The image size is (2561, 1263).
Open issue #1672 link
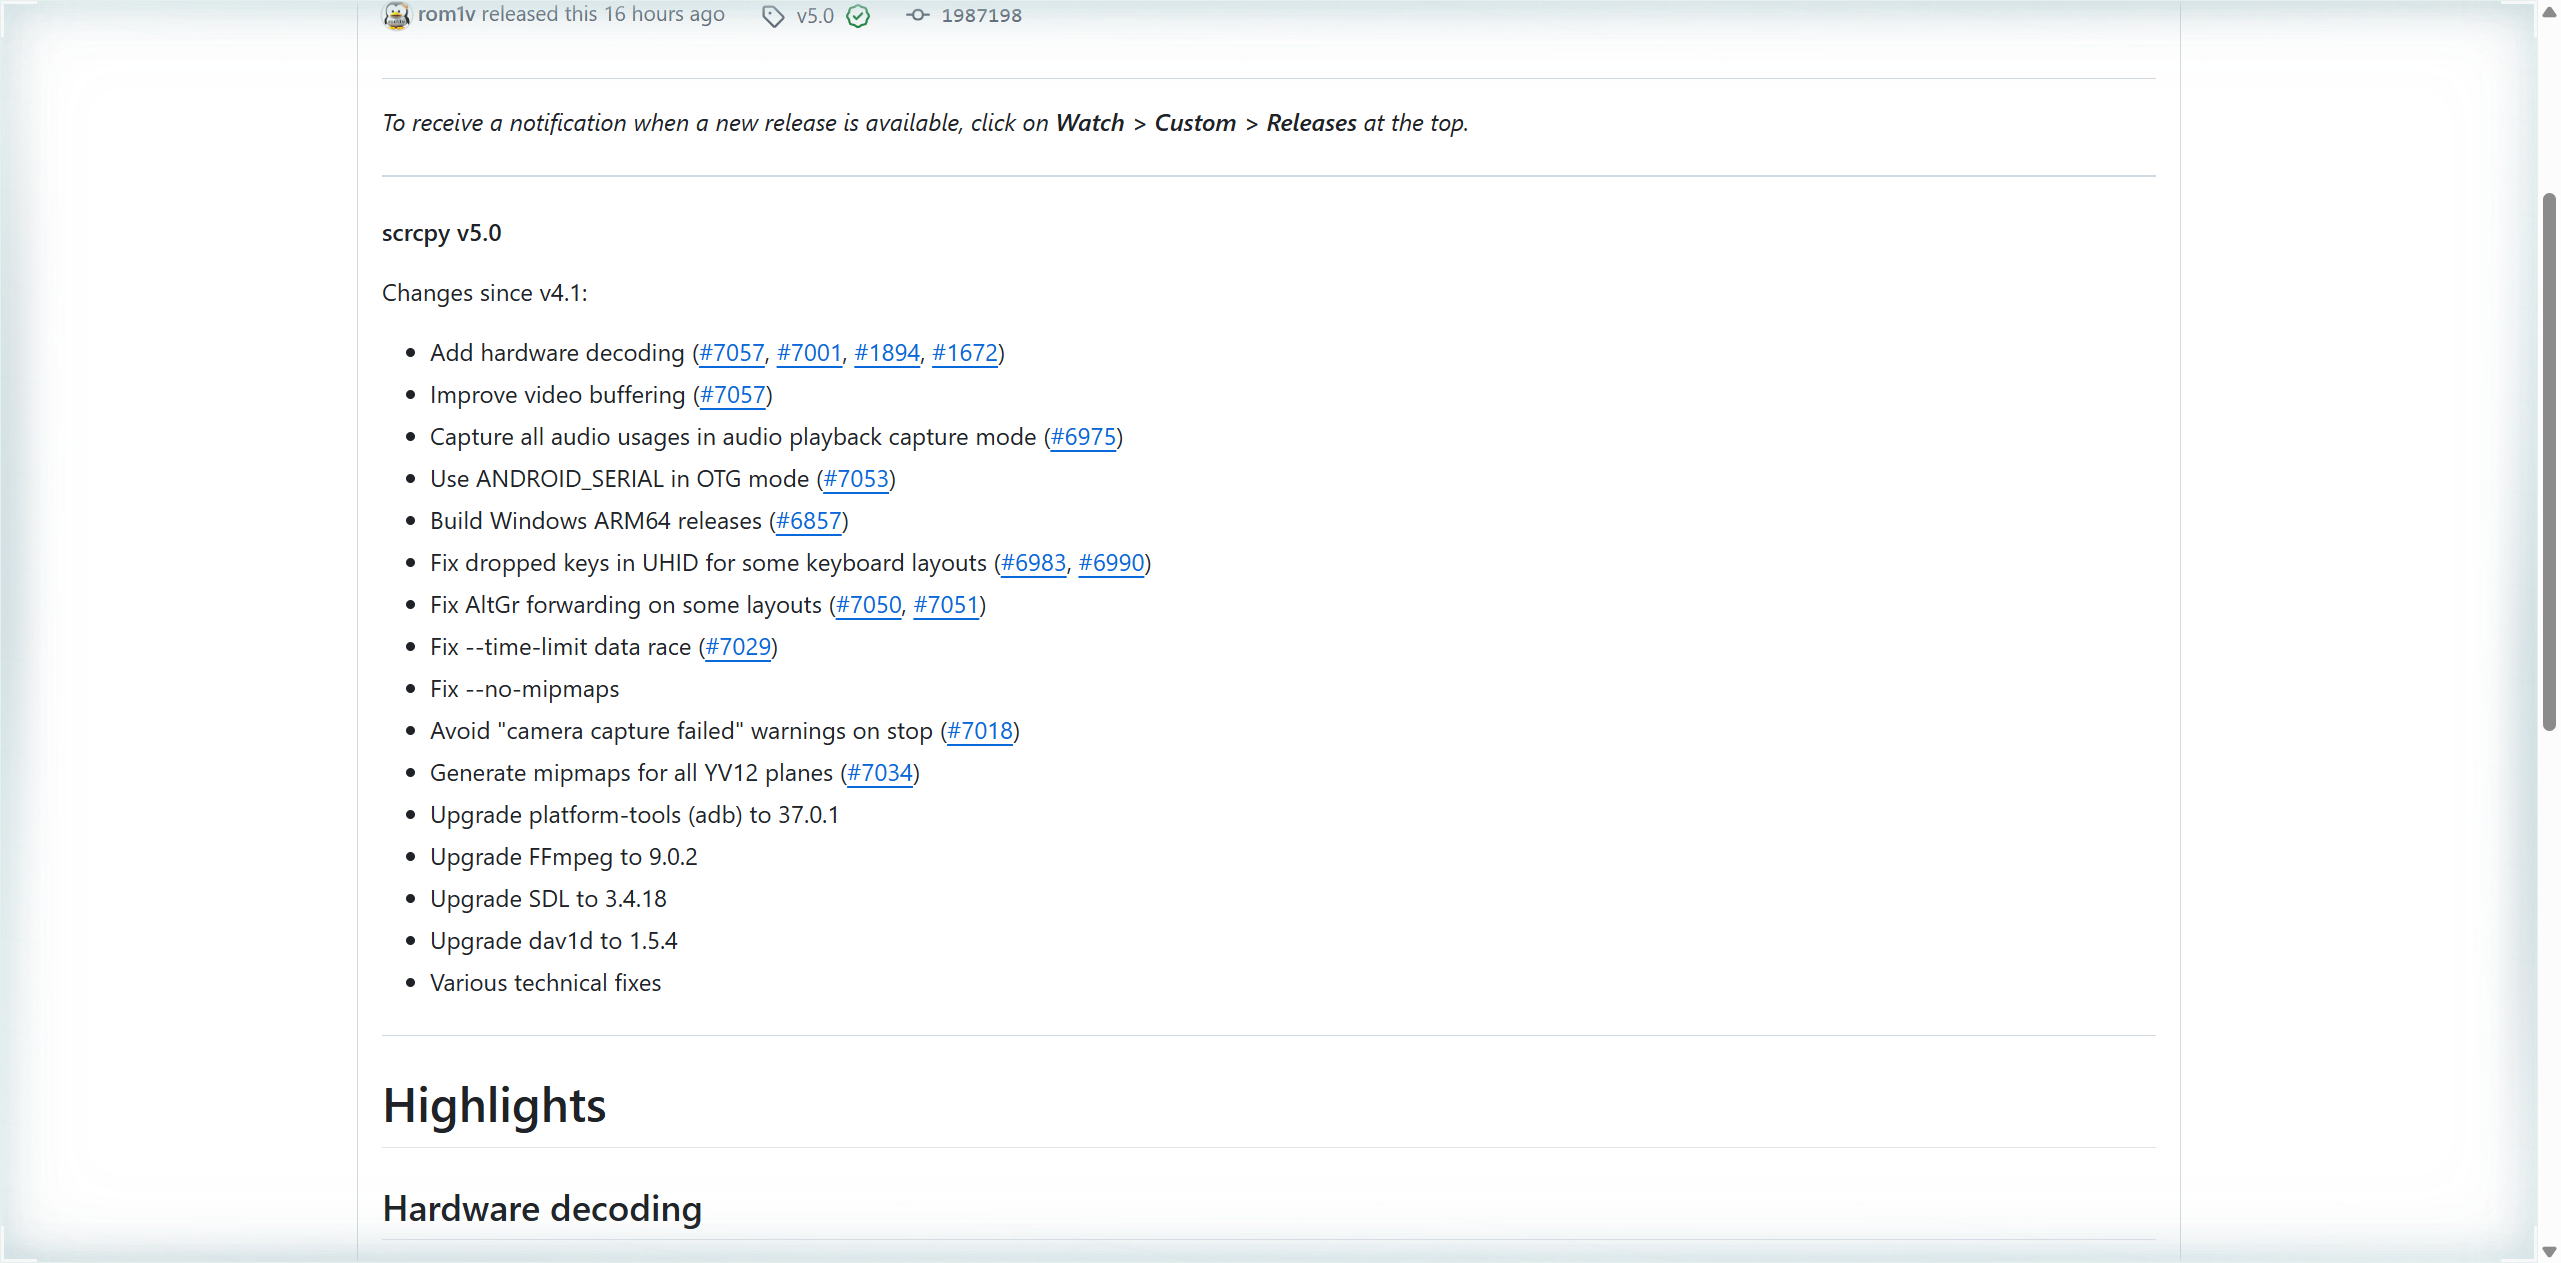[x=965, y=353]
